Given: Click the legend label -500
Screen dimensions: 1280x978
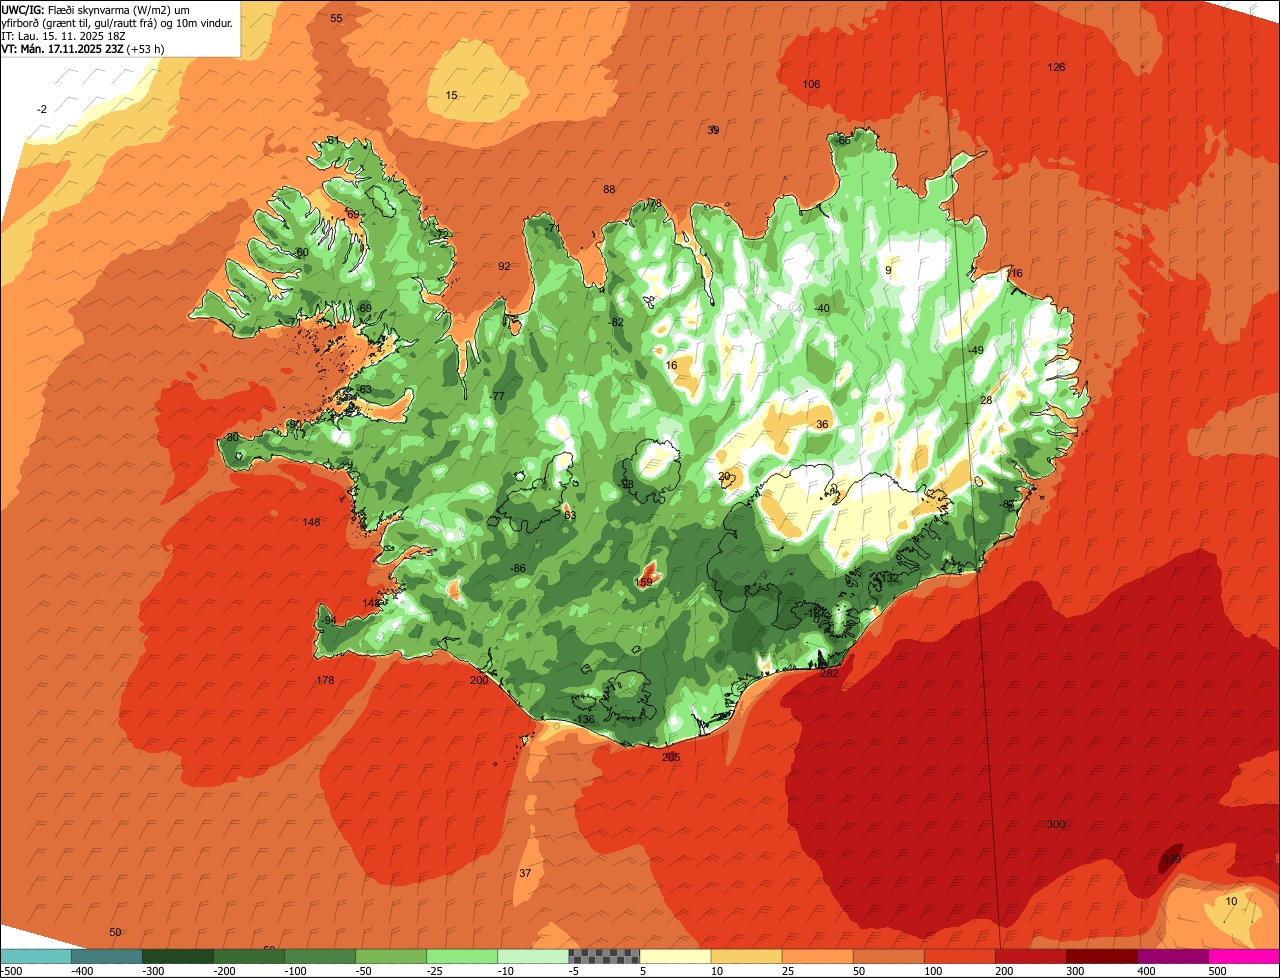Looking at the screenshot, I should (11, 971).
